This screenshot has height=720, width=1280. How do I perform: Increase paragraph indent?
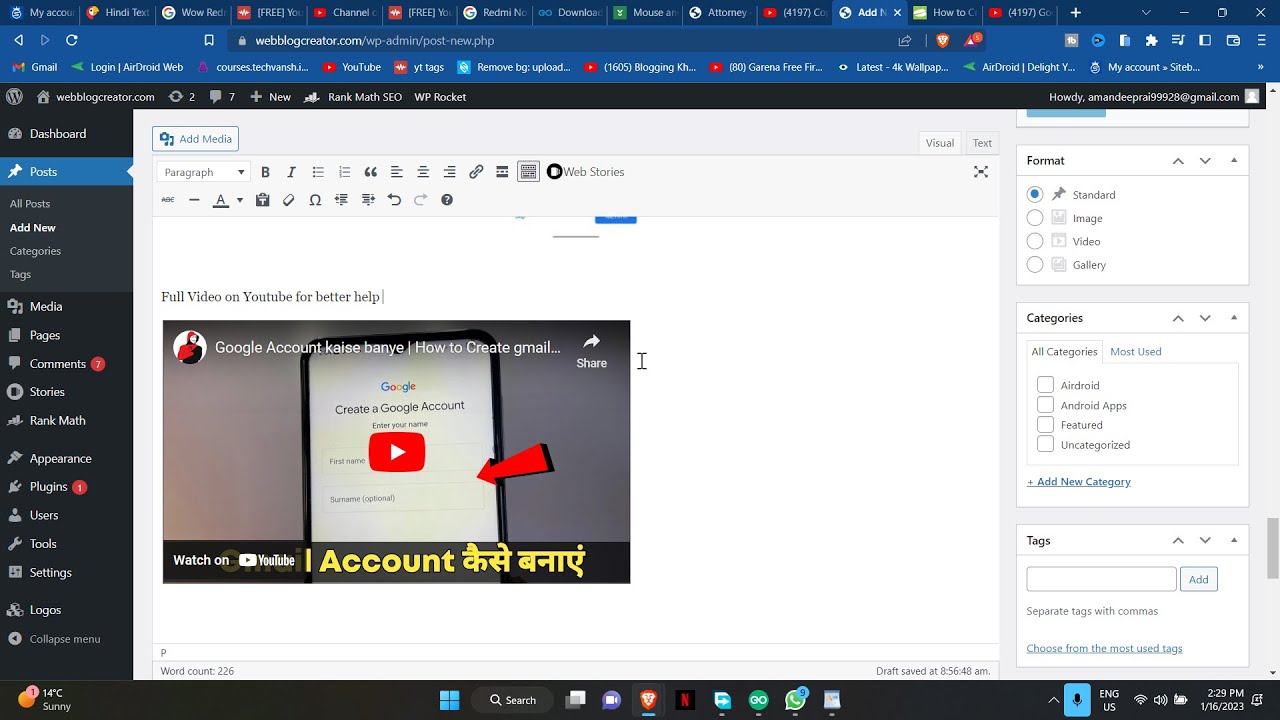click(x=368, y=200)
